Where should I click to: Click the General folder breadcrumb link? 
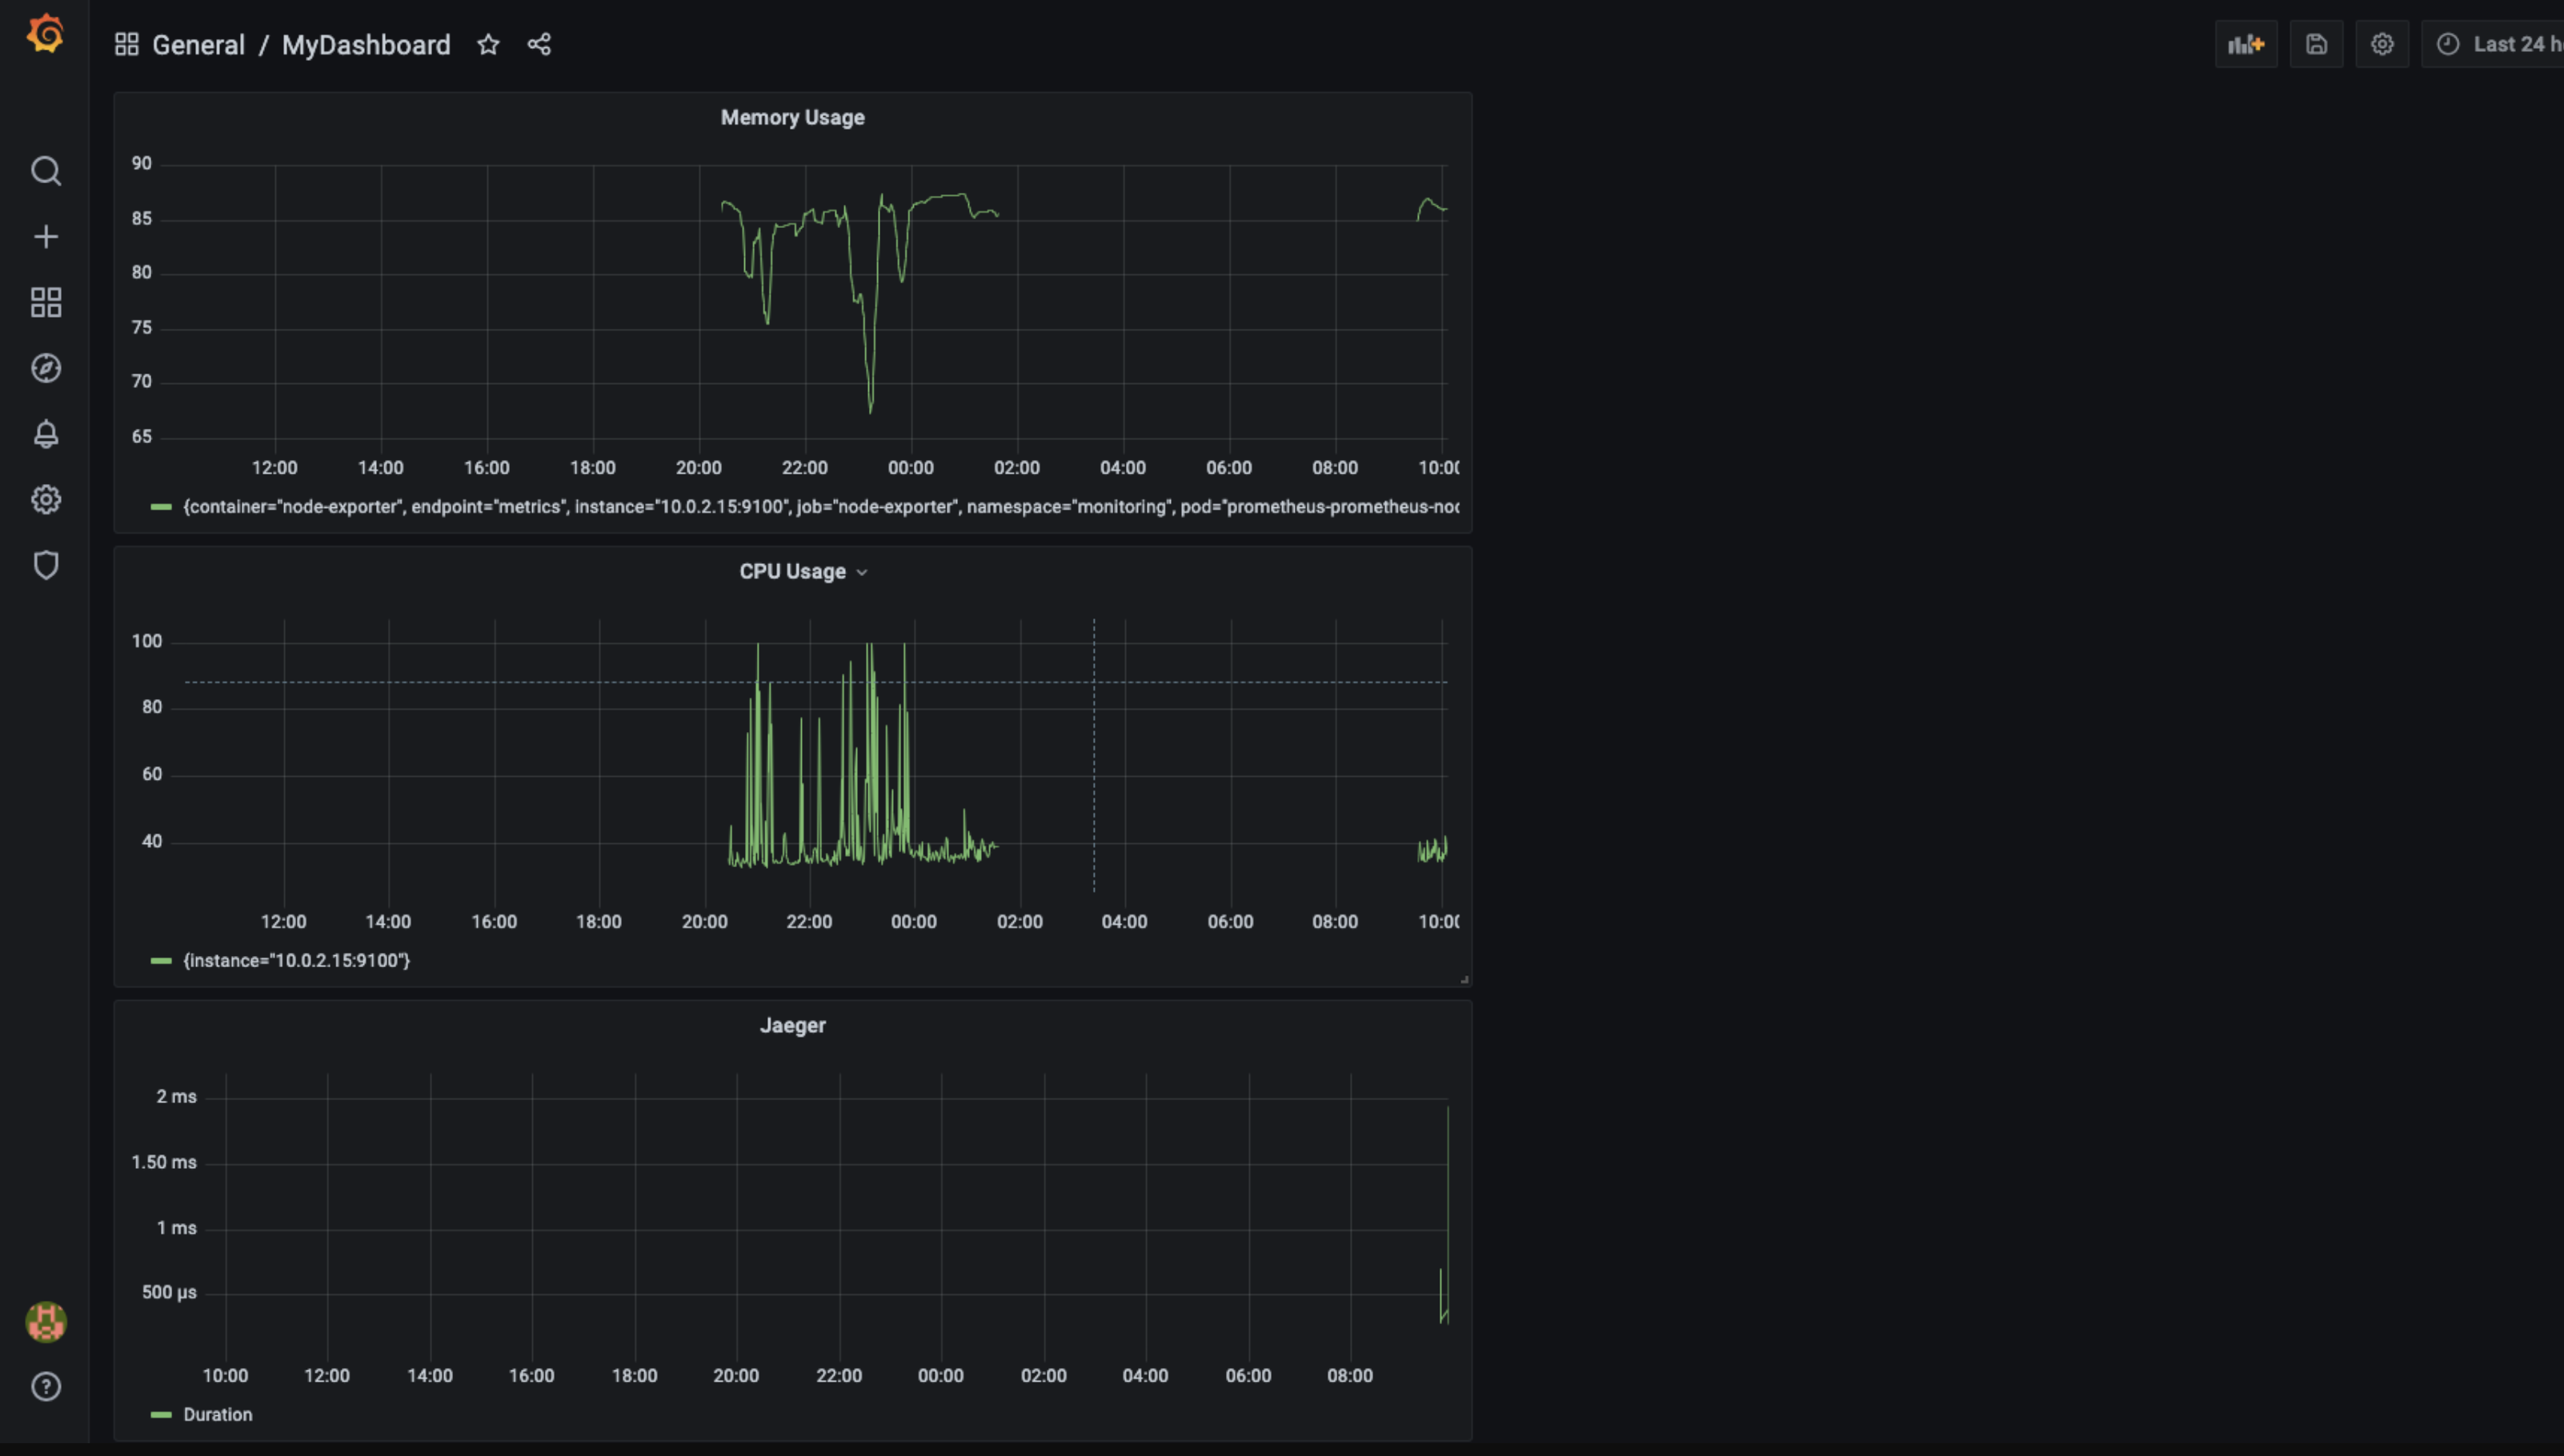point(198,45)
